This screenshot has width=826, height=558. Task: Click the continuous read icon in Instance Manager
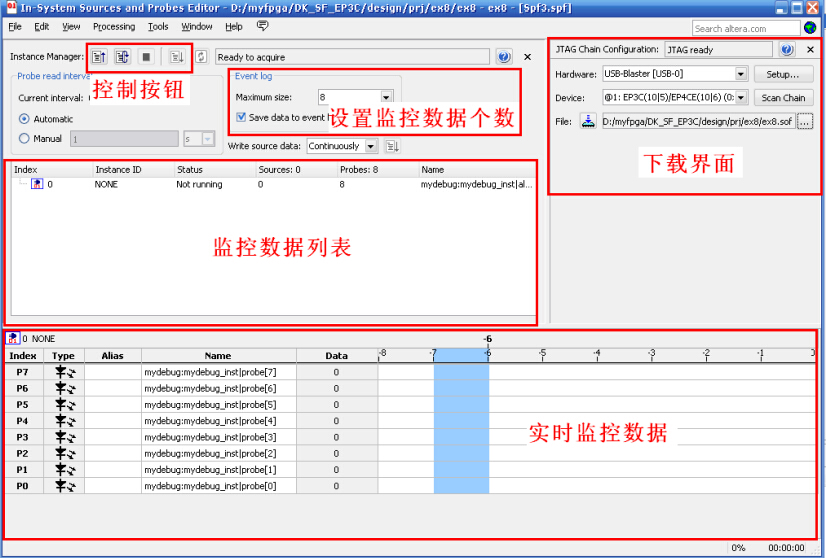123,57
